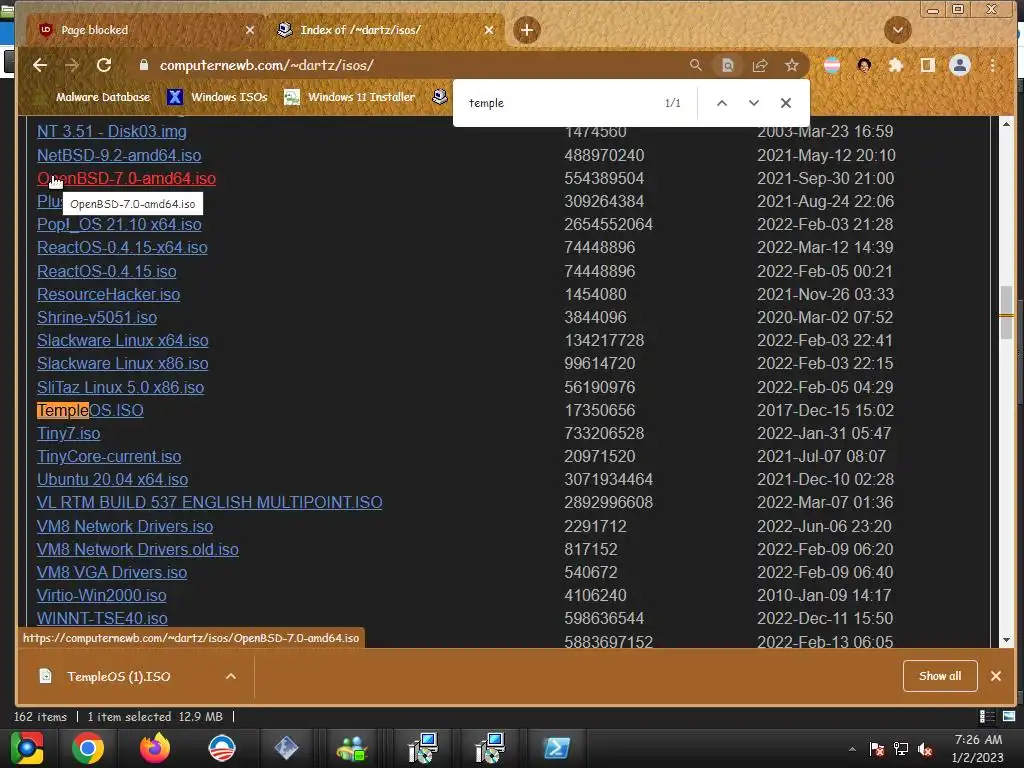This screenshot has width=1024, height=768.
Task: Click the striped flag extension icon
Action: [x=832, y=65]
